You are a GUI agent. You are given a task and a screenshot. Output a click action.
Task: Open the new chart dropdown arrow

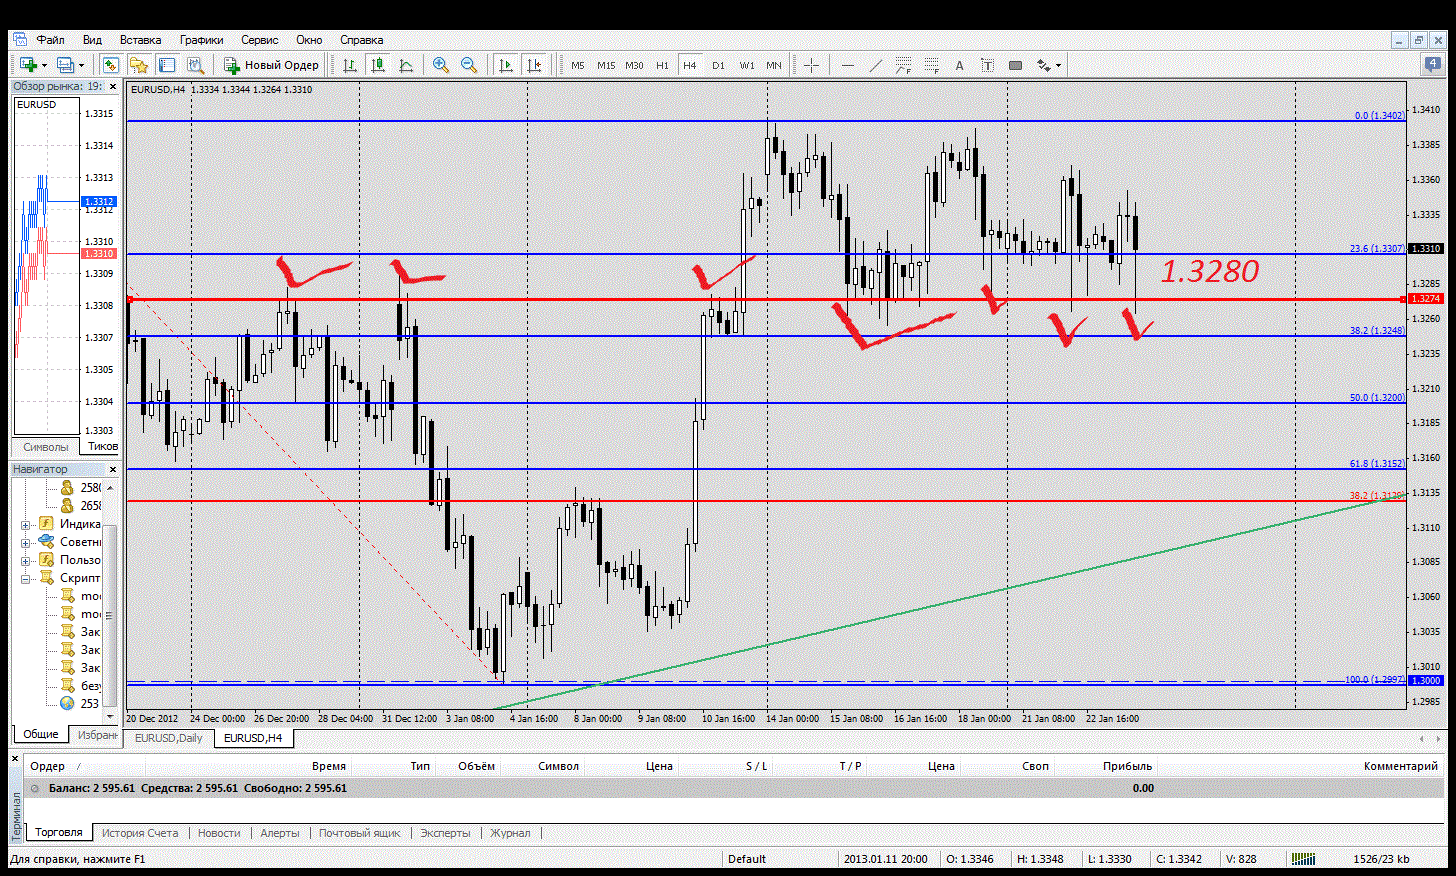click(x=44, y=66)
